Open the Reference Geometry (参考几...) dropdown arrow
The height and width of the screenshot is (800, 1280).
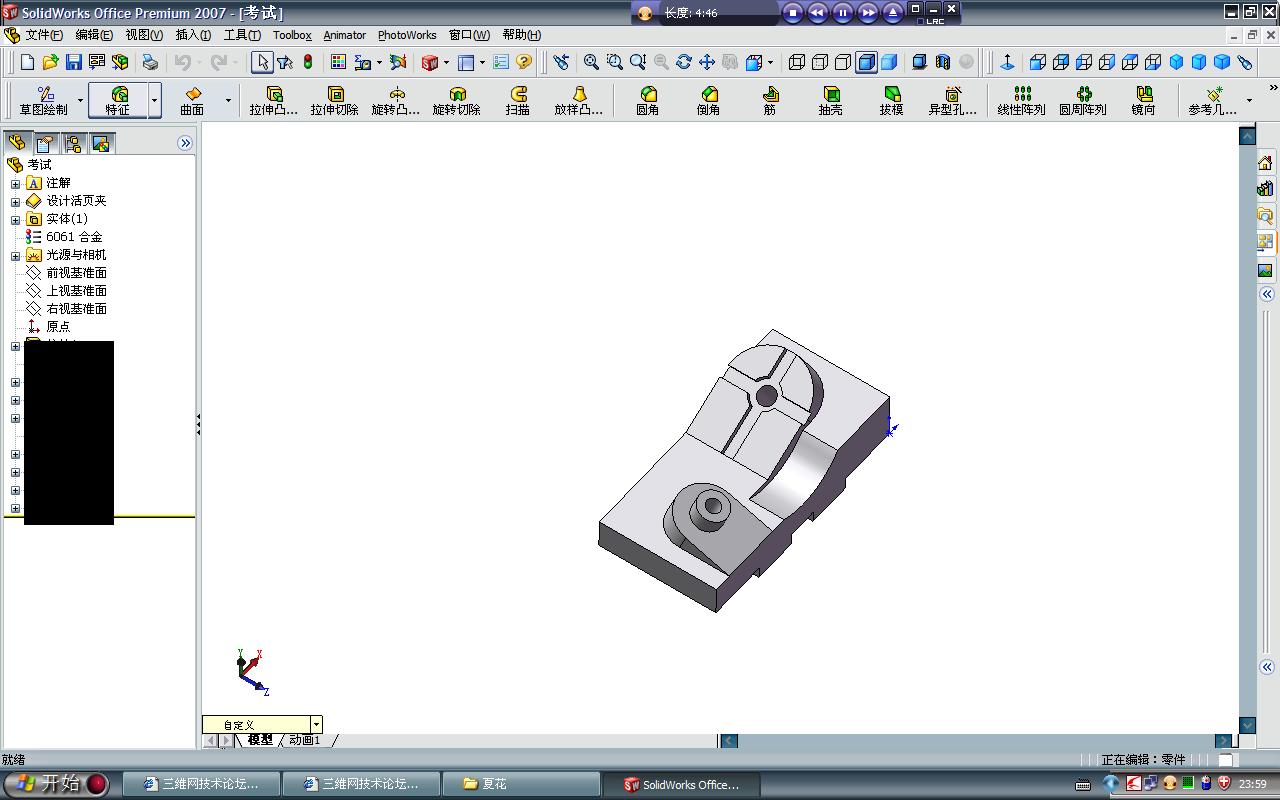(1249, 101)
